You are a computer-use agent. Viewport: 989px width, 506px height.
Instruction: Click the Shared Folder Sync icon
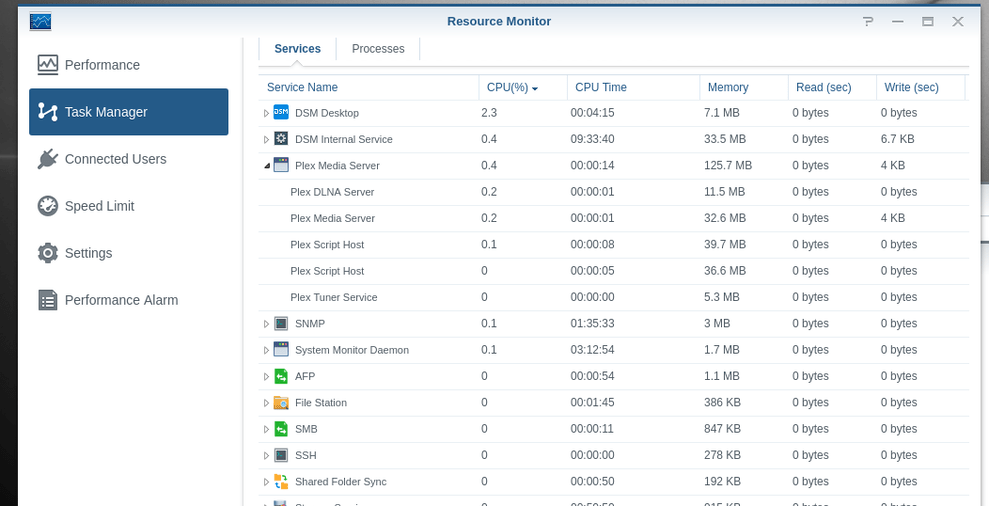(281, 481)
